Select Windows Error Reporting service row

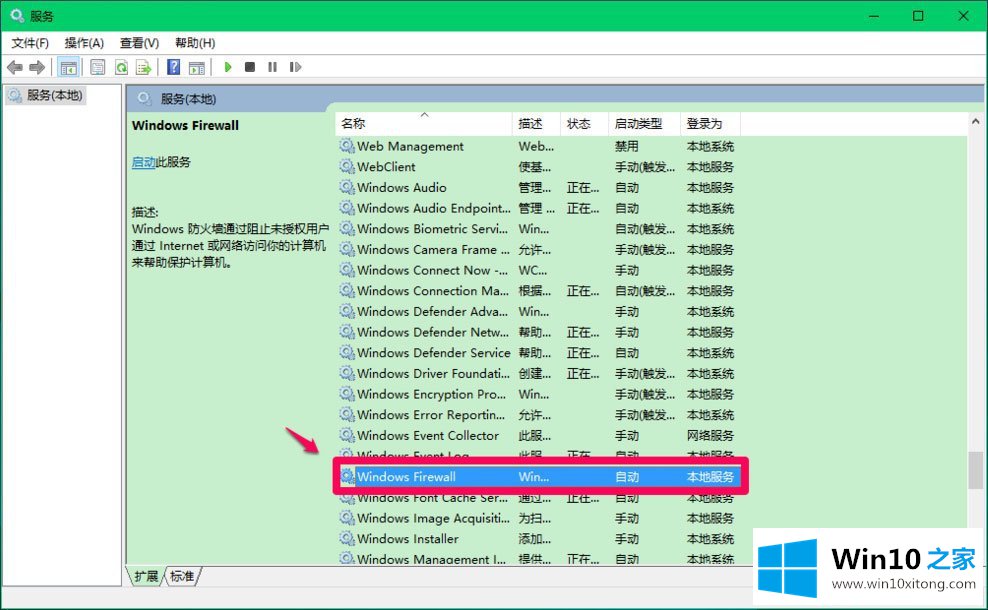click(x=537, y=415)
